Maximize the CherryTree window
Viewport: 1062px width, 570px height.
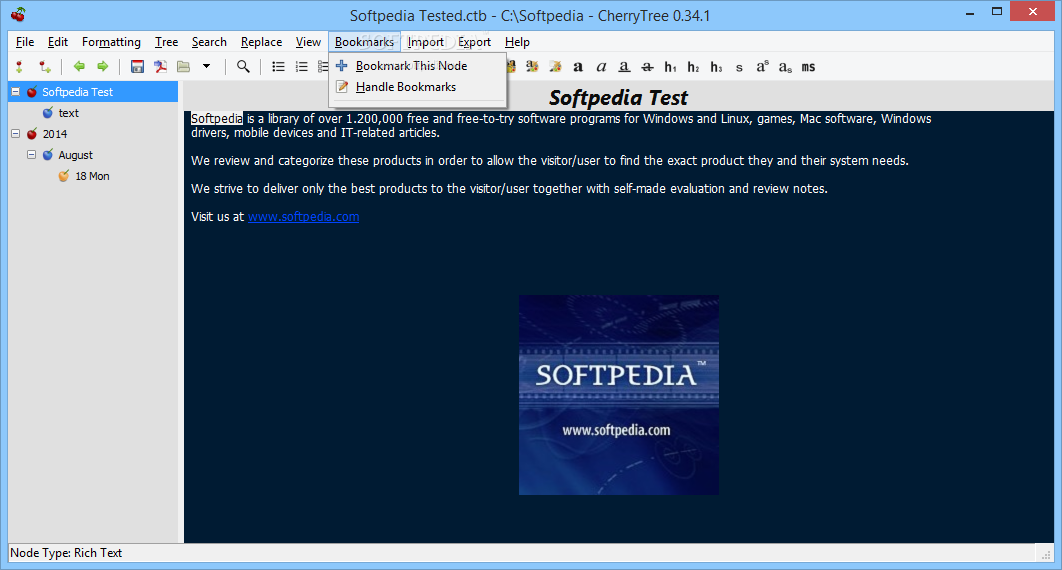coord(997,12)
